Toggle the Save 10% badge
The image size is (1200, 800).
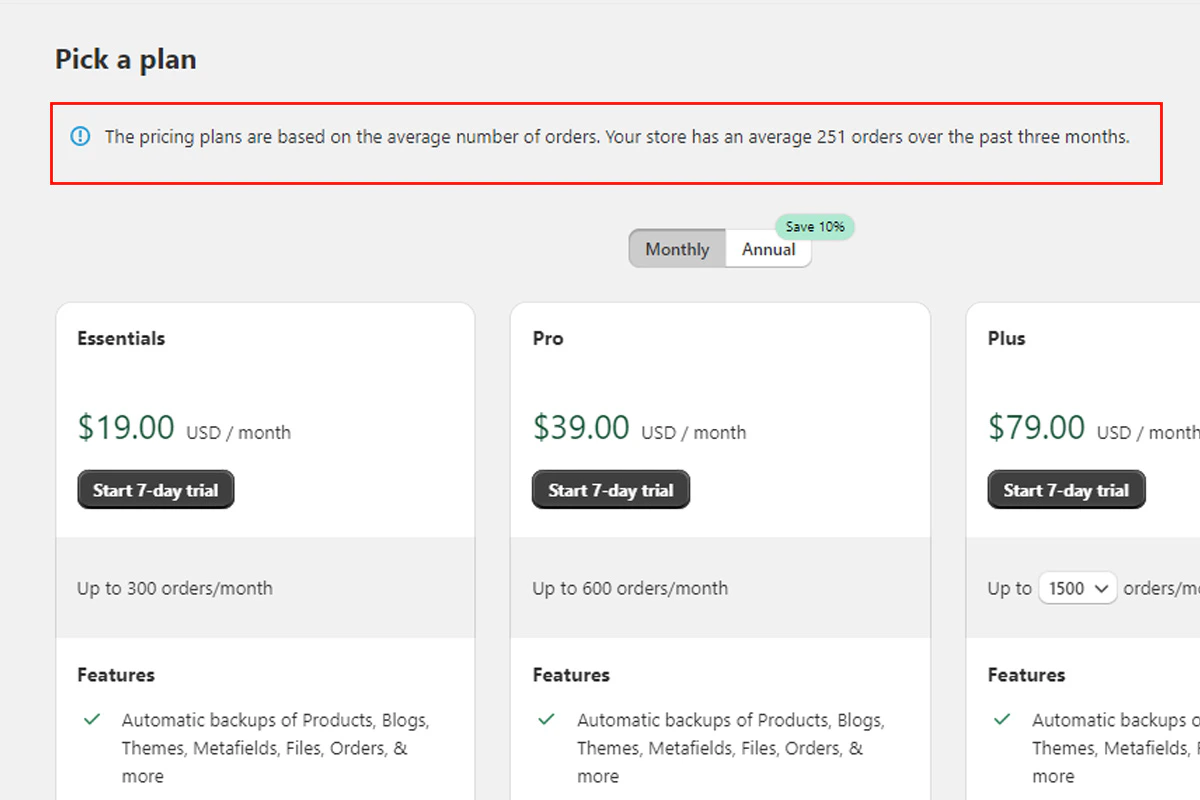[815, 227]
